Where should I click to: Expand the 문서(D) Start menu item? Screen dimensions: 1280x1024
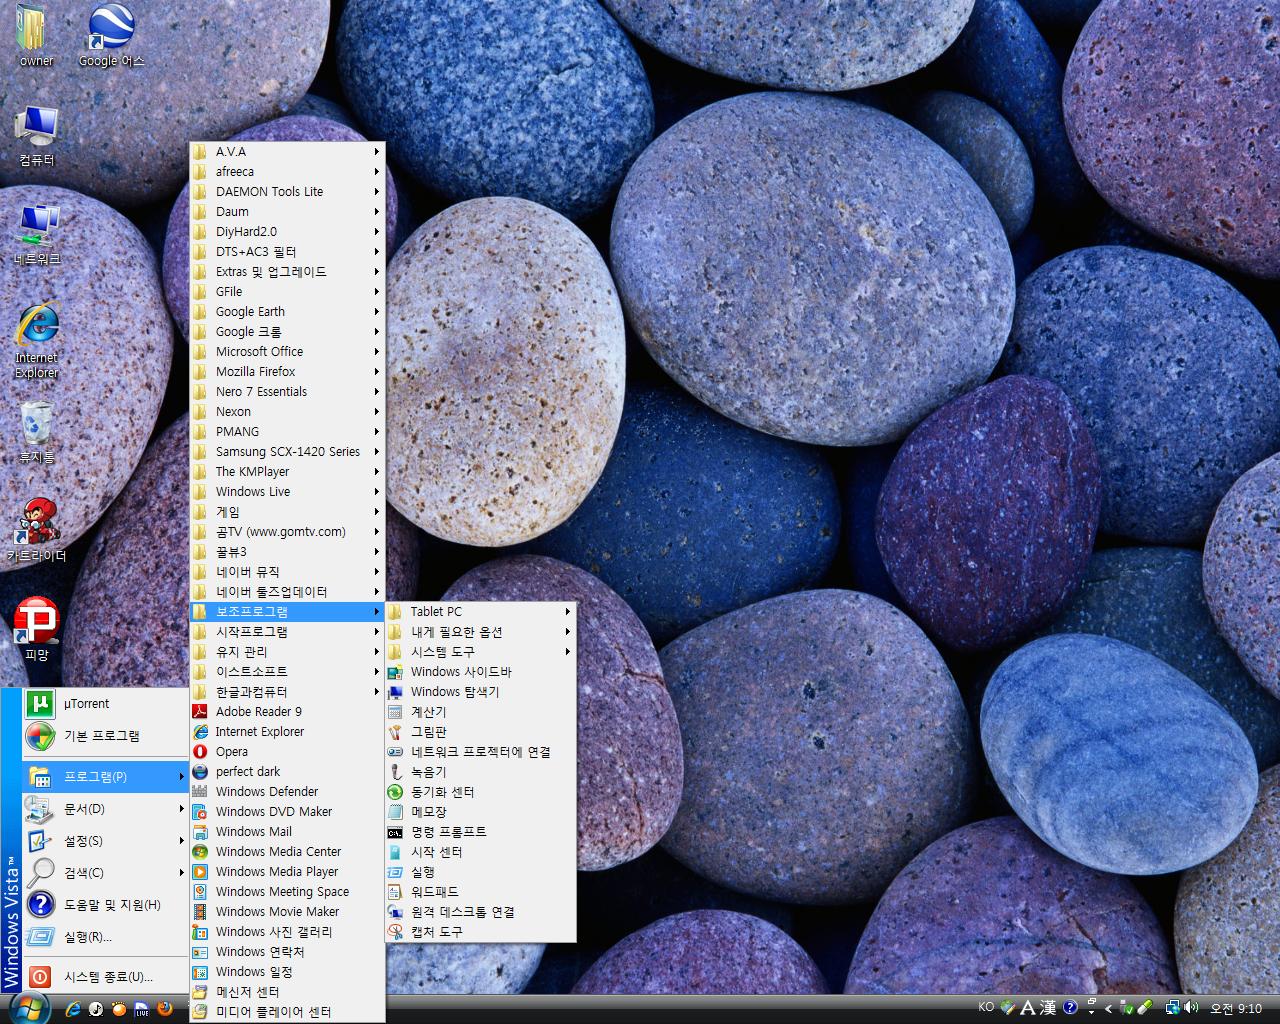[x=105, y=808]
